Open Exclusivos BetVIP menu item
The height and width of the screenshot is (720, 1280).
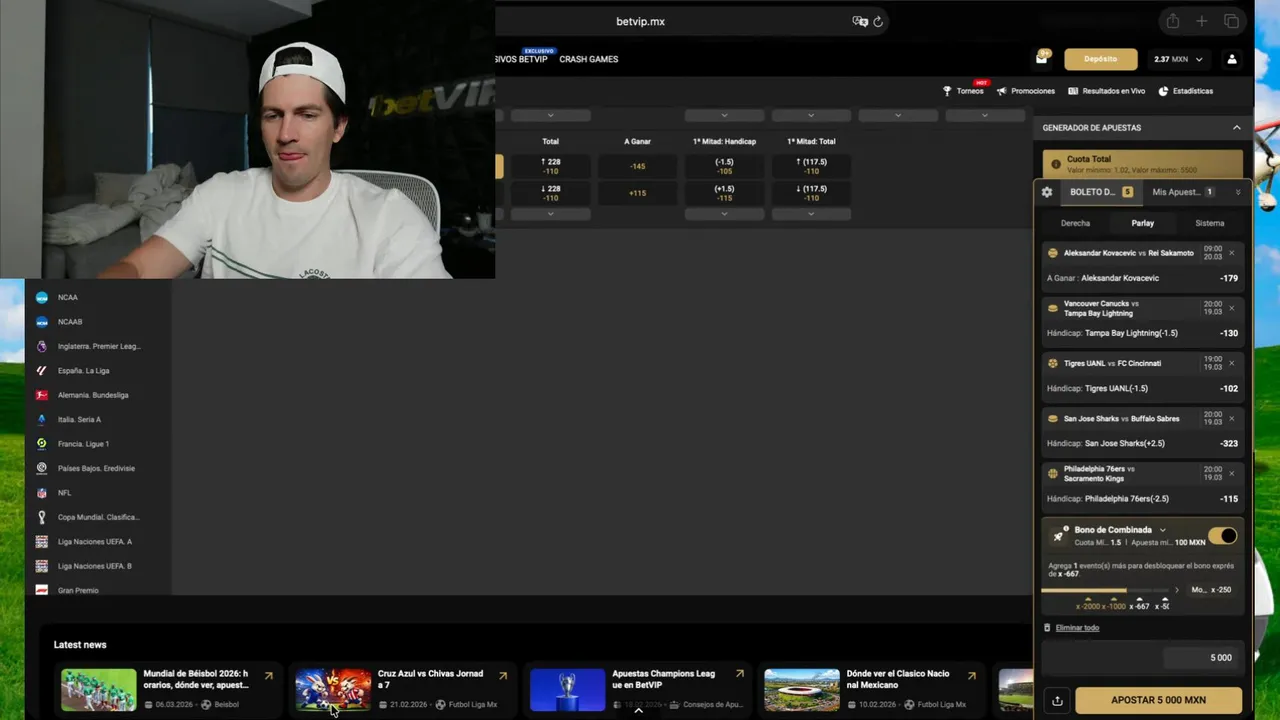point(521,59)
